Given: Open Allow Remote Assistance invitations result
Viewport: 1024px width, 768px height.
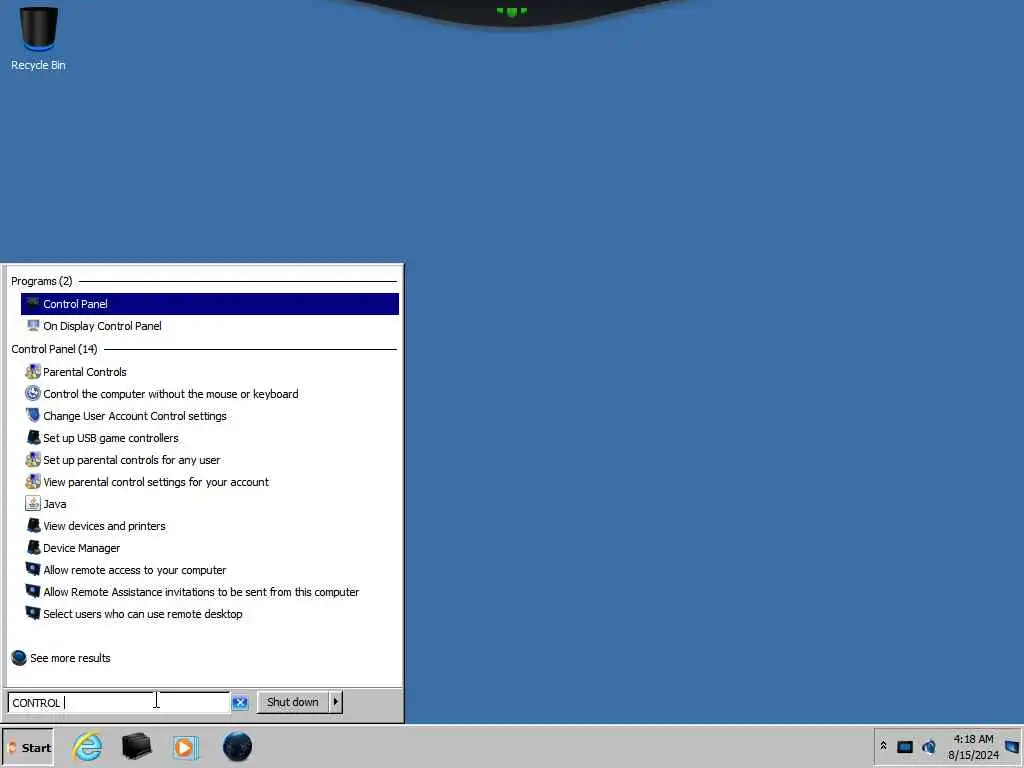Looking at the screenshot, I should [x=210, y=592].
